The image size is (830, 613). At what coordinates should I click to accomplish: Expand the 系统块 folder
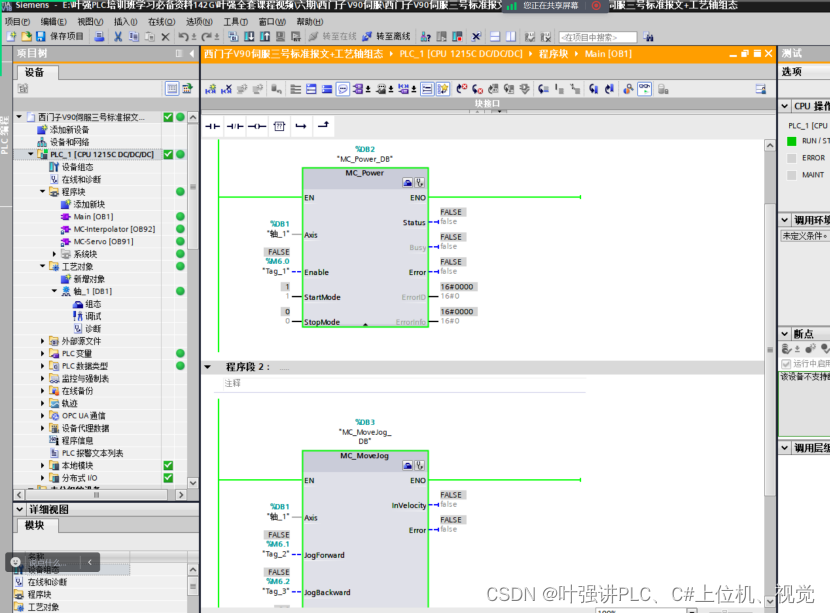tap(54, 254)
